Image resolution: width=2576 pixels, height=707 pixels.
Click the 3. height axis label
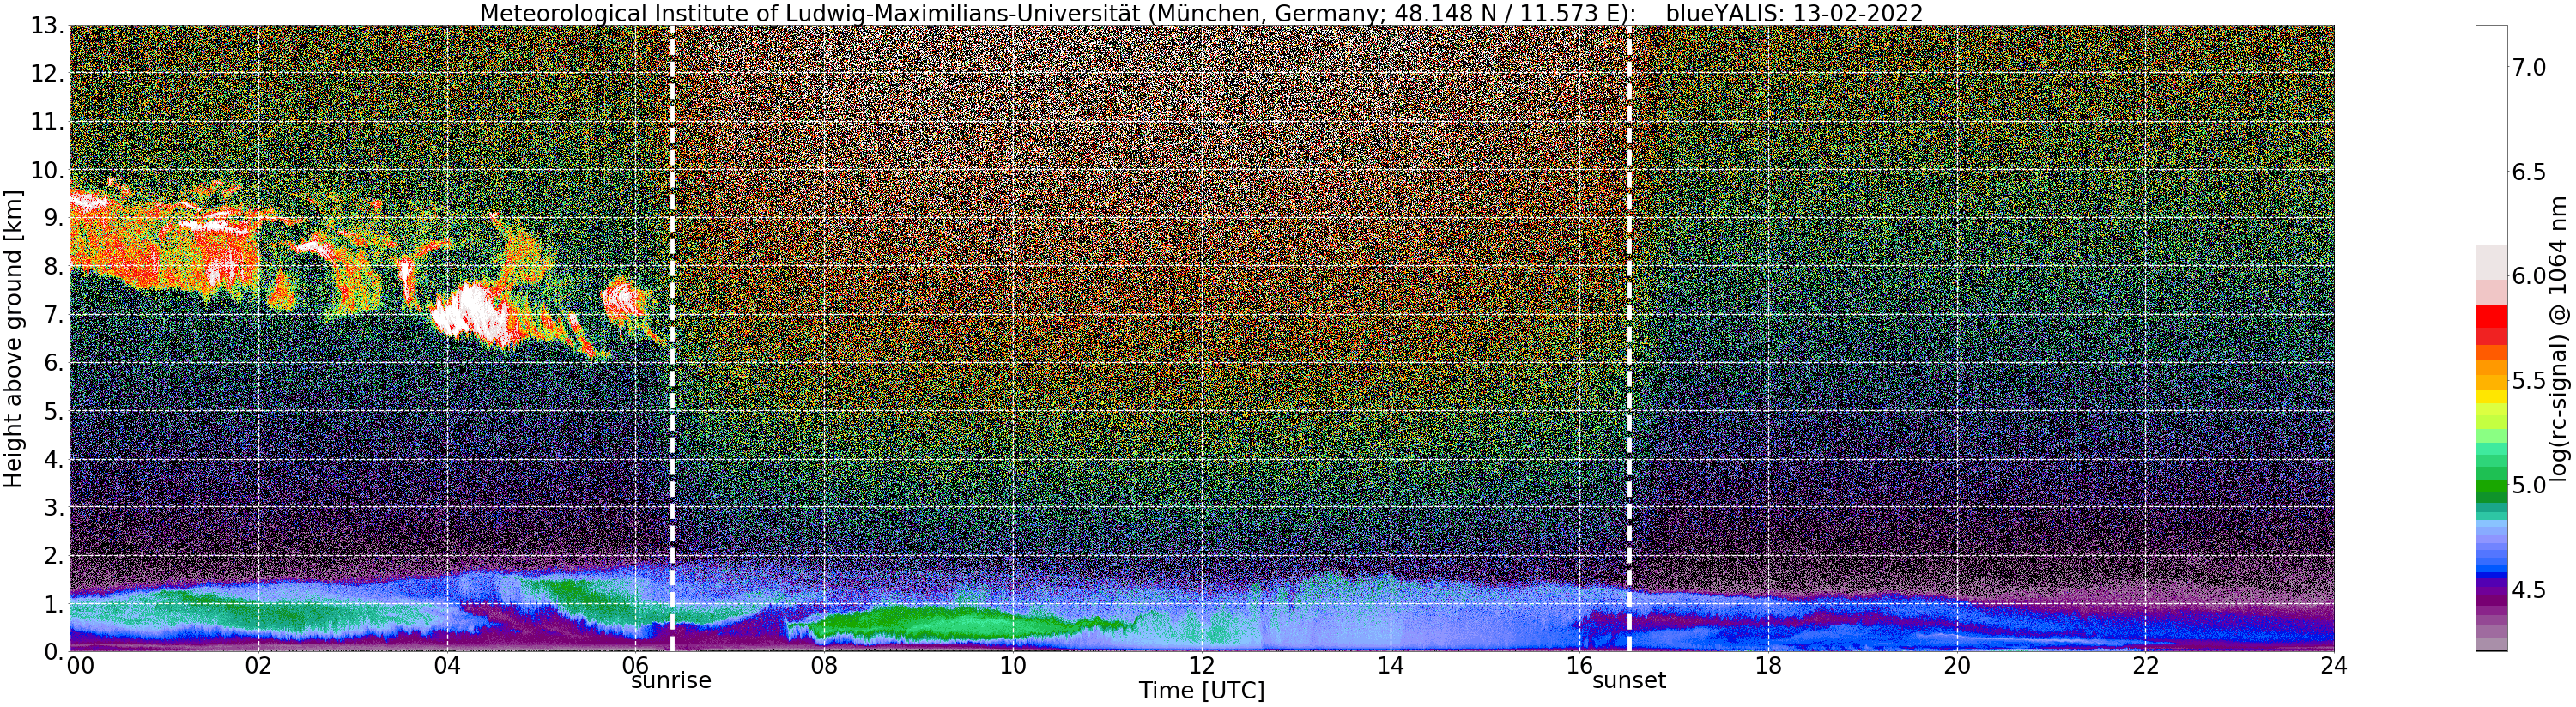[53, 507]
